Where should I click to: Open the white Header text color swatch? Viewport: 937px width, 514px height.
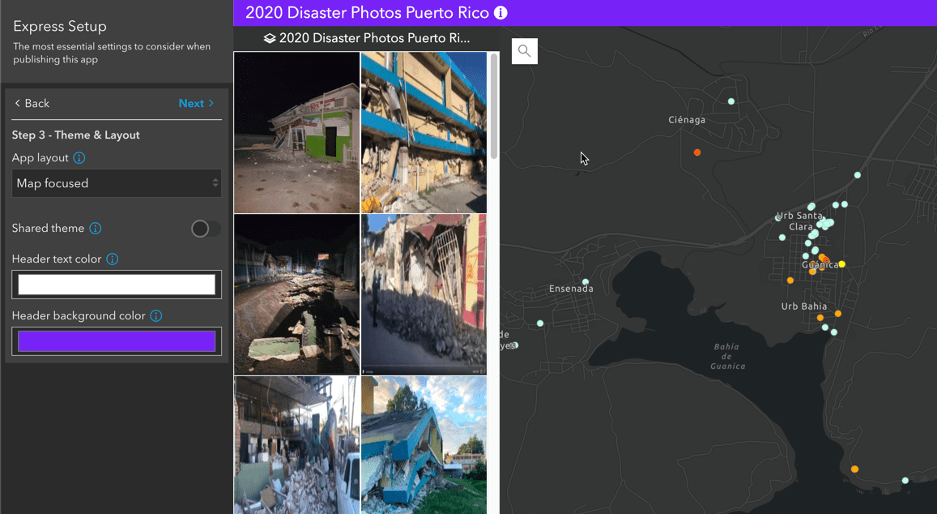point(117,284)
